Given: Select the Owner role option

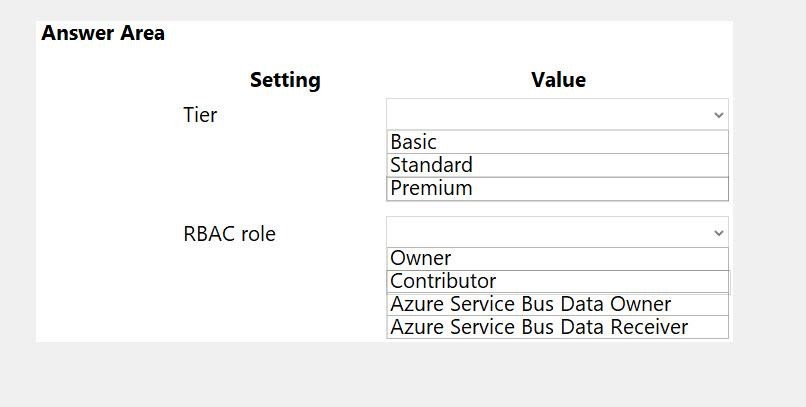Looking at the screenshot, I should pyautogui.click(x=557, y=258).
